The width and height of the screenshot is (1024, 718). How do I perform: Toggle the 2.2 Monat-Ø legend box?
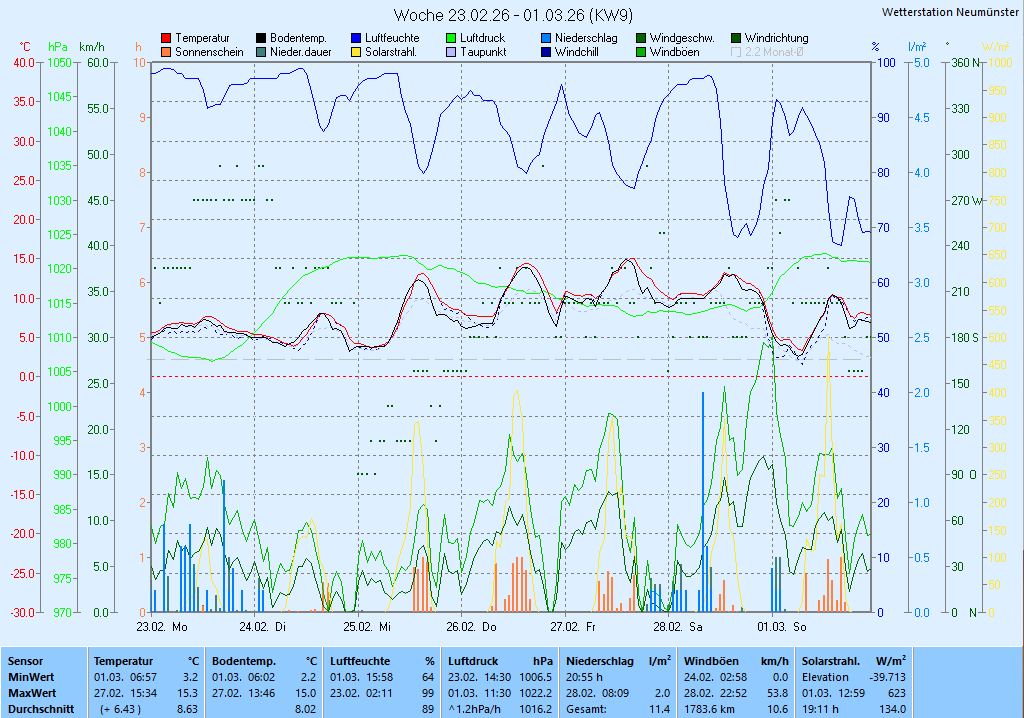737,52
